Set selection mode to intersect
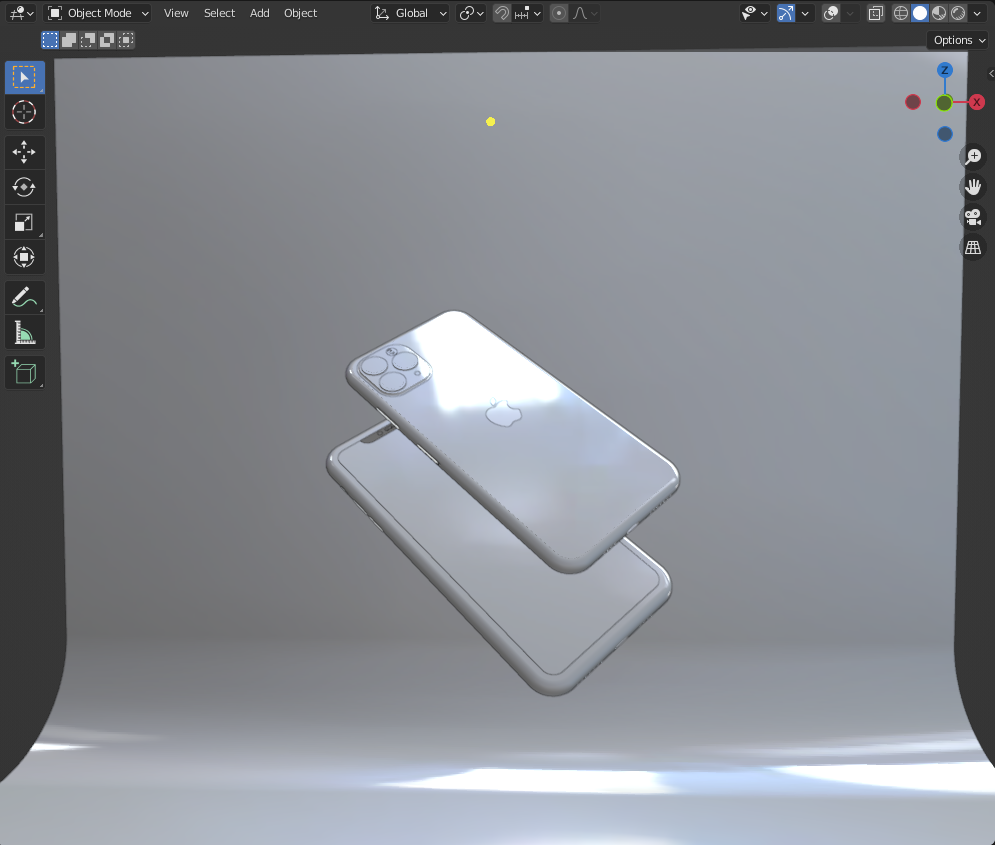Screen dimensions: 995x845 click(126, 40)
